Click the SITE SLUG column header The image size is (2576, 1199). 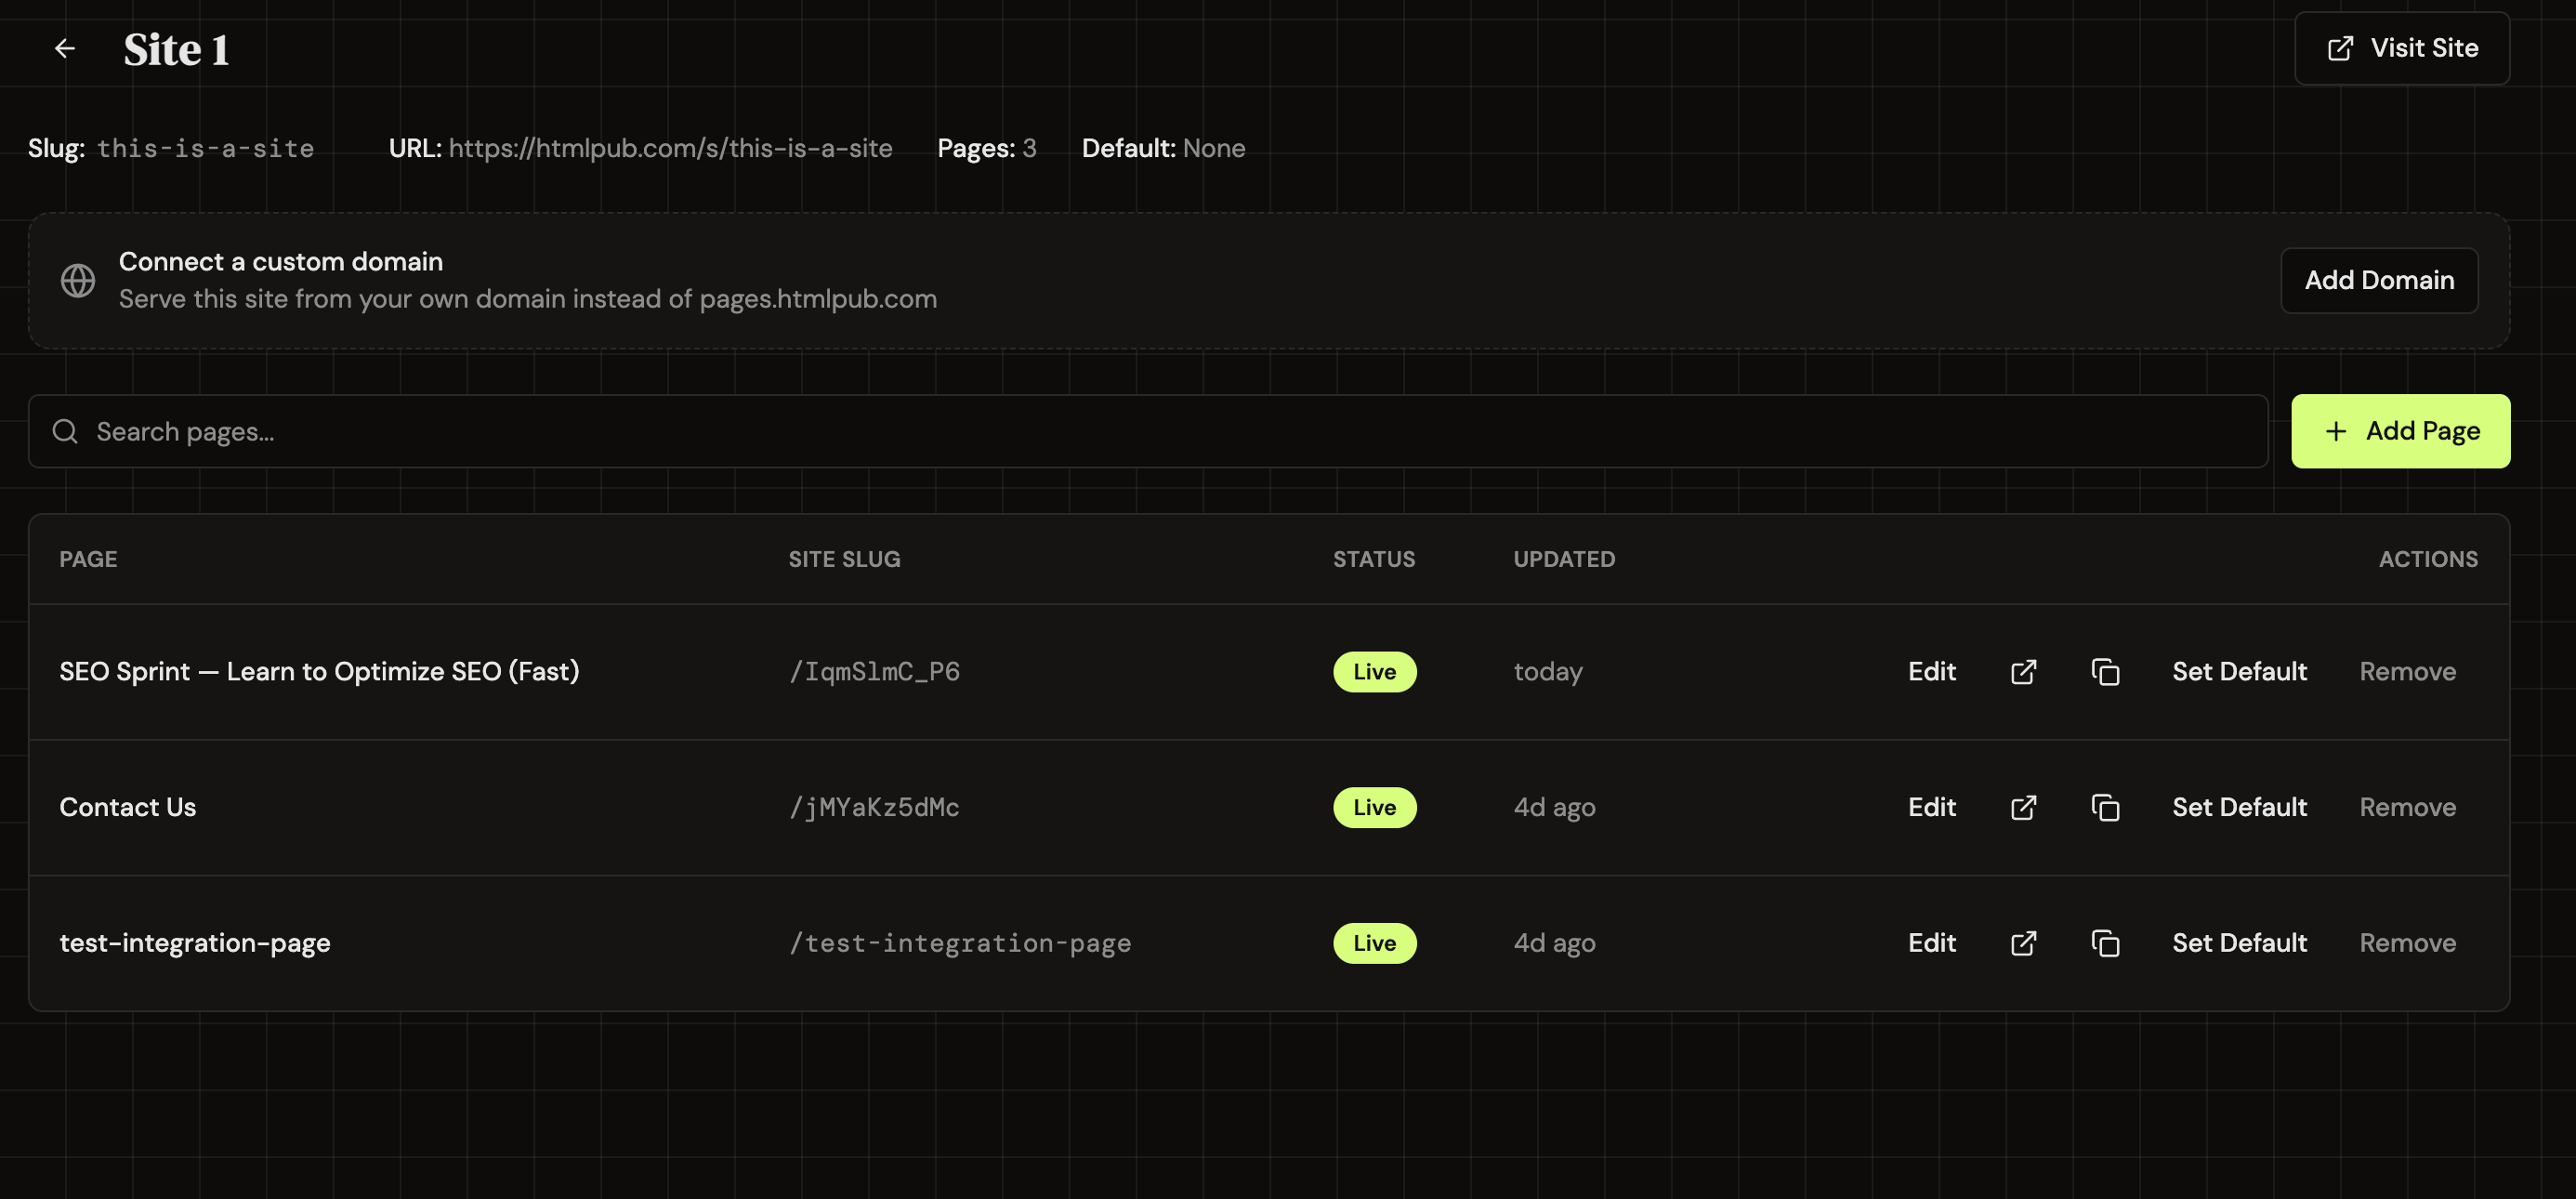[844, 559]
